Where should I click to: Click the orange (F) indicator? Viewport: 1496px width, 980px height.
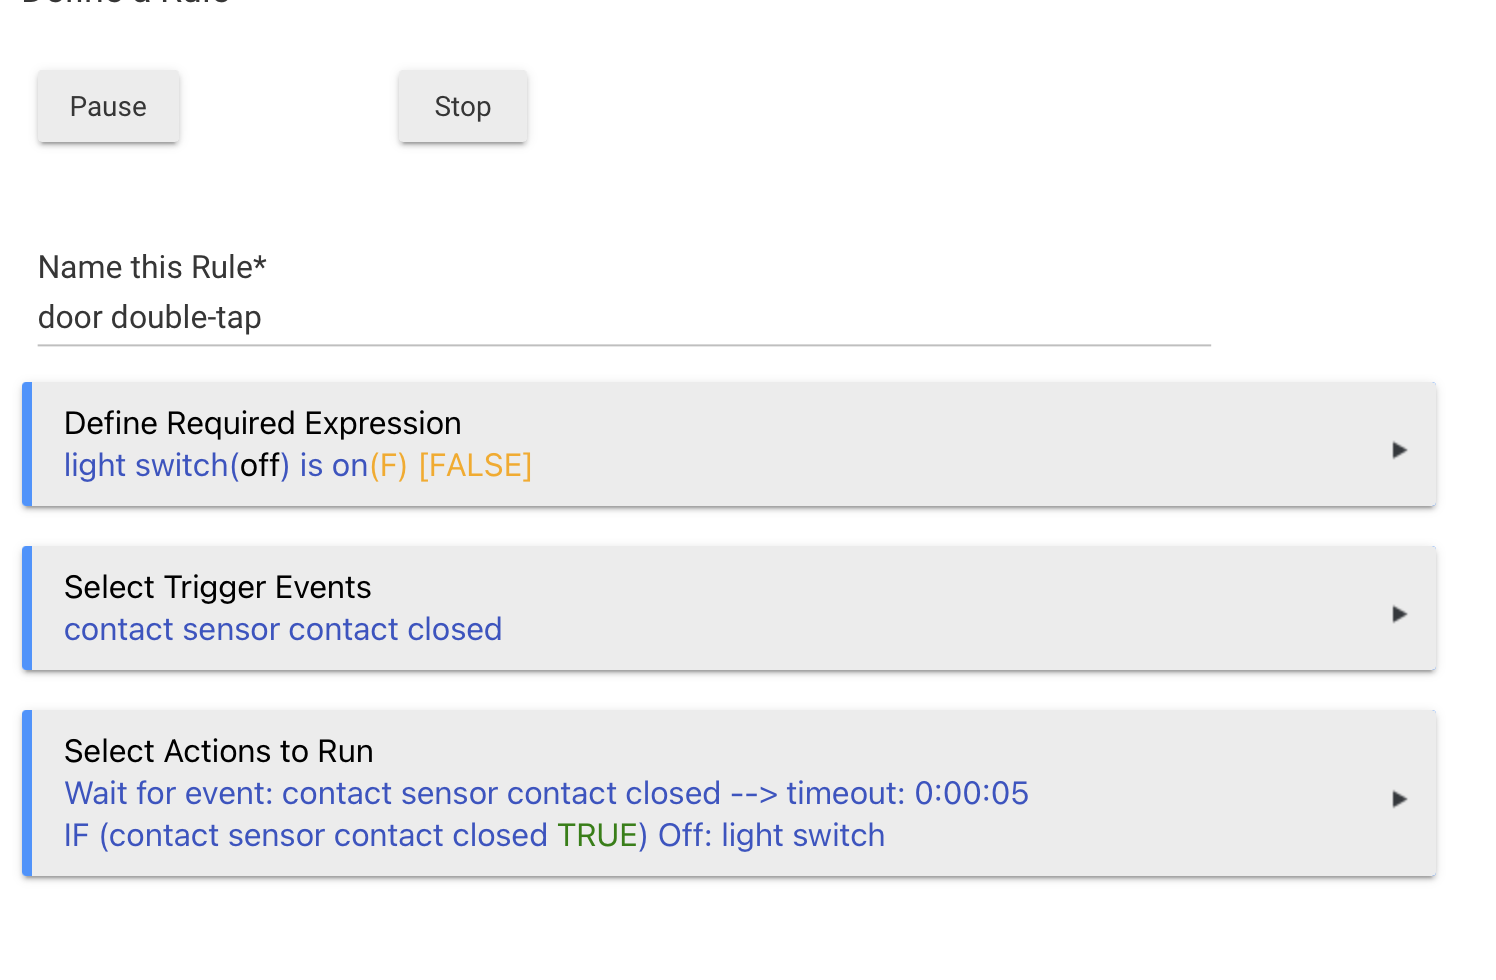[388, 466]
